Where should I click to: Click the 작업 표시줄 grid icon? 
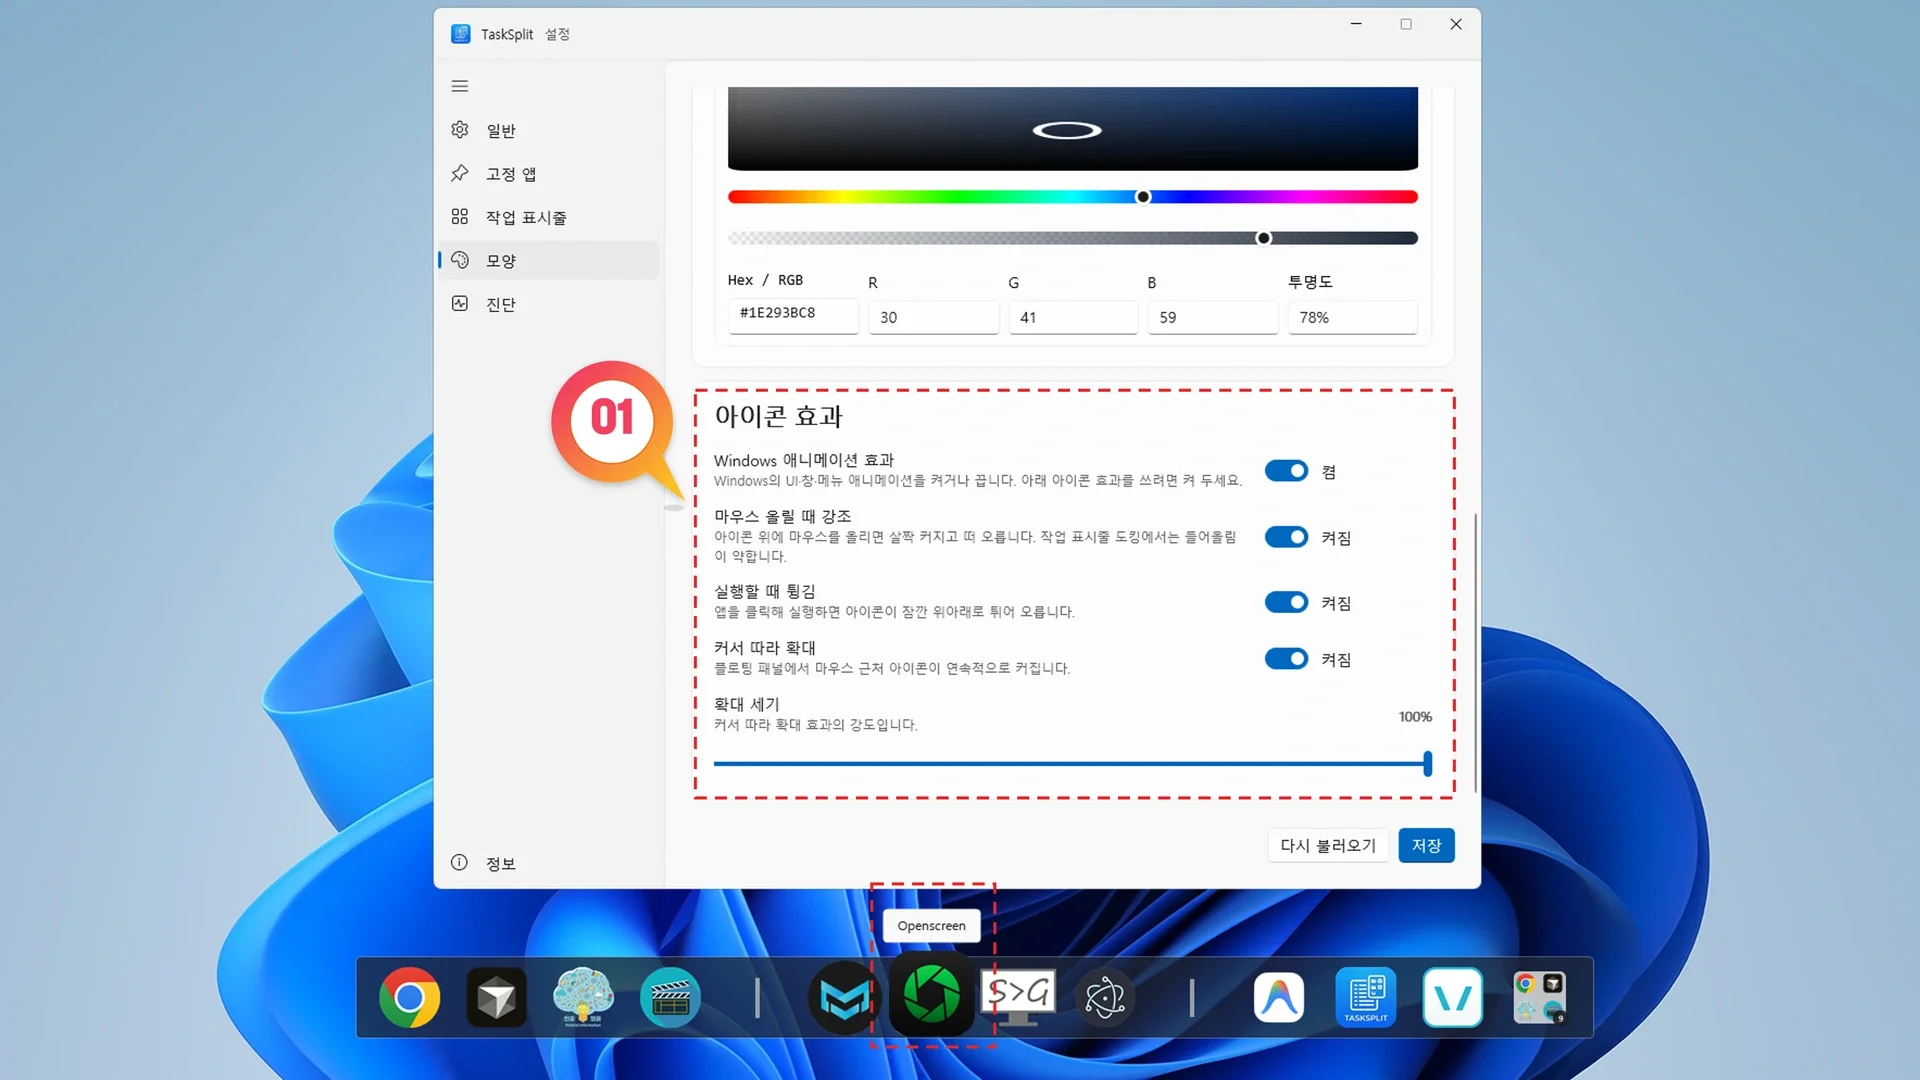[x=460, y=216]
